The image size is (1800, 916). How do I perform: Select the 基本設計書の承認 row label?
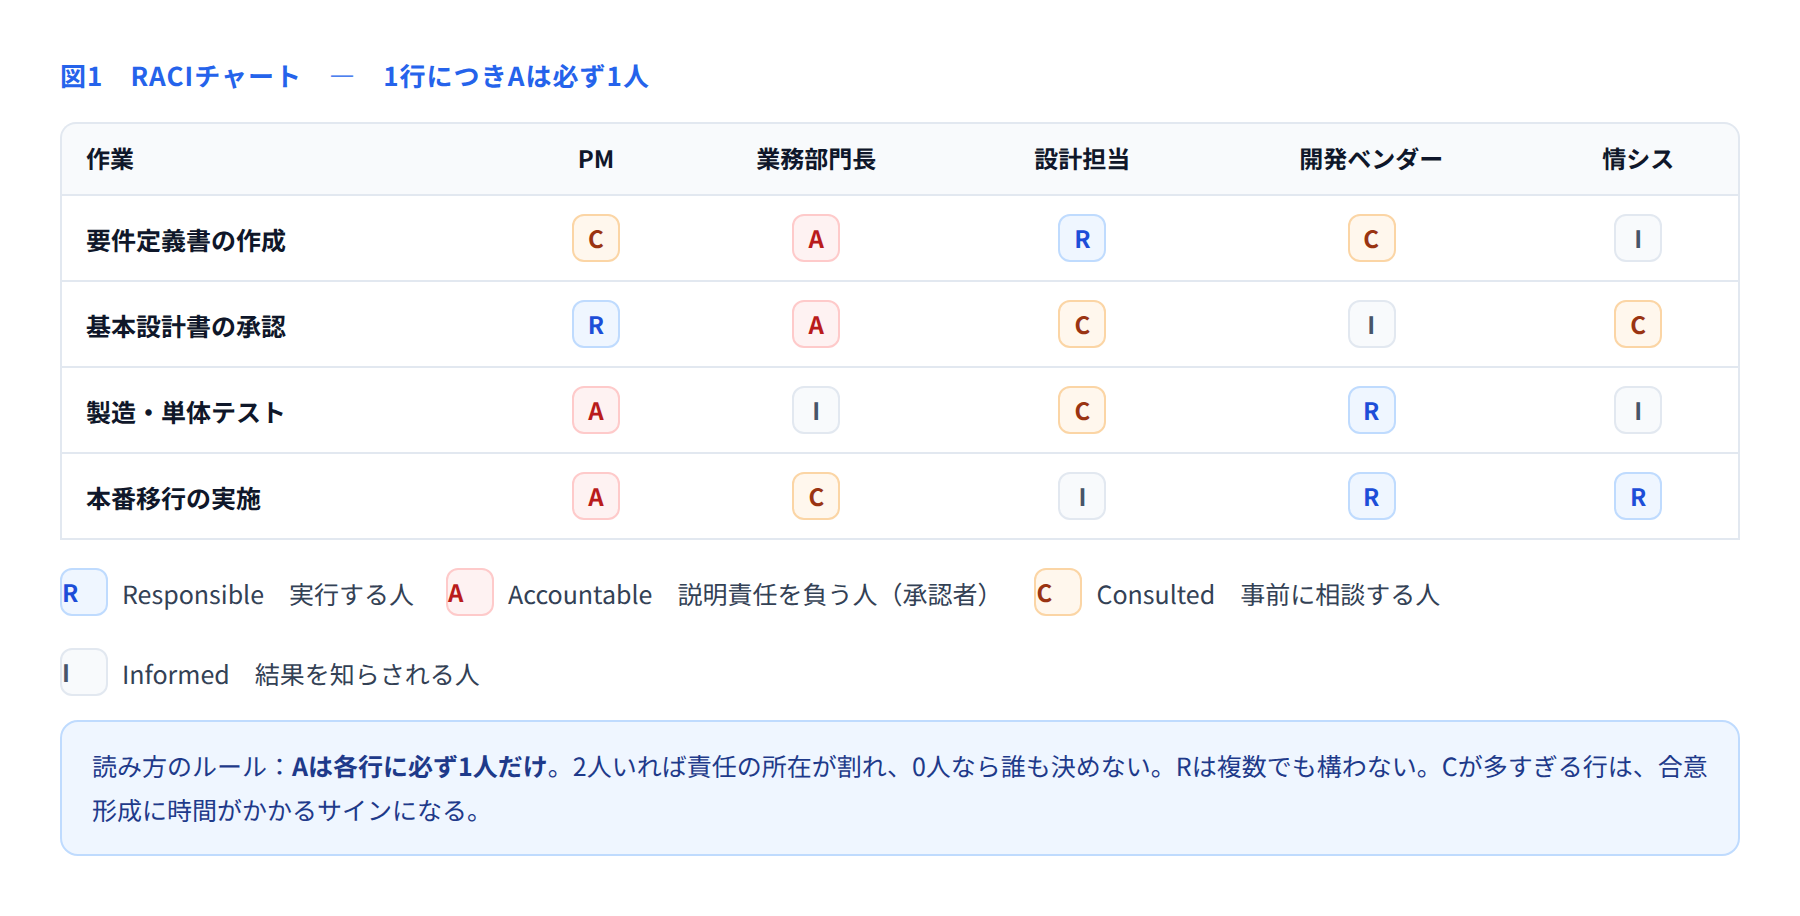tap(186, 327)
